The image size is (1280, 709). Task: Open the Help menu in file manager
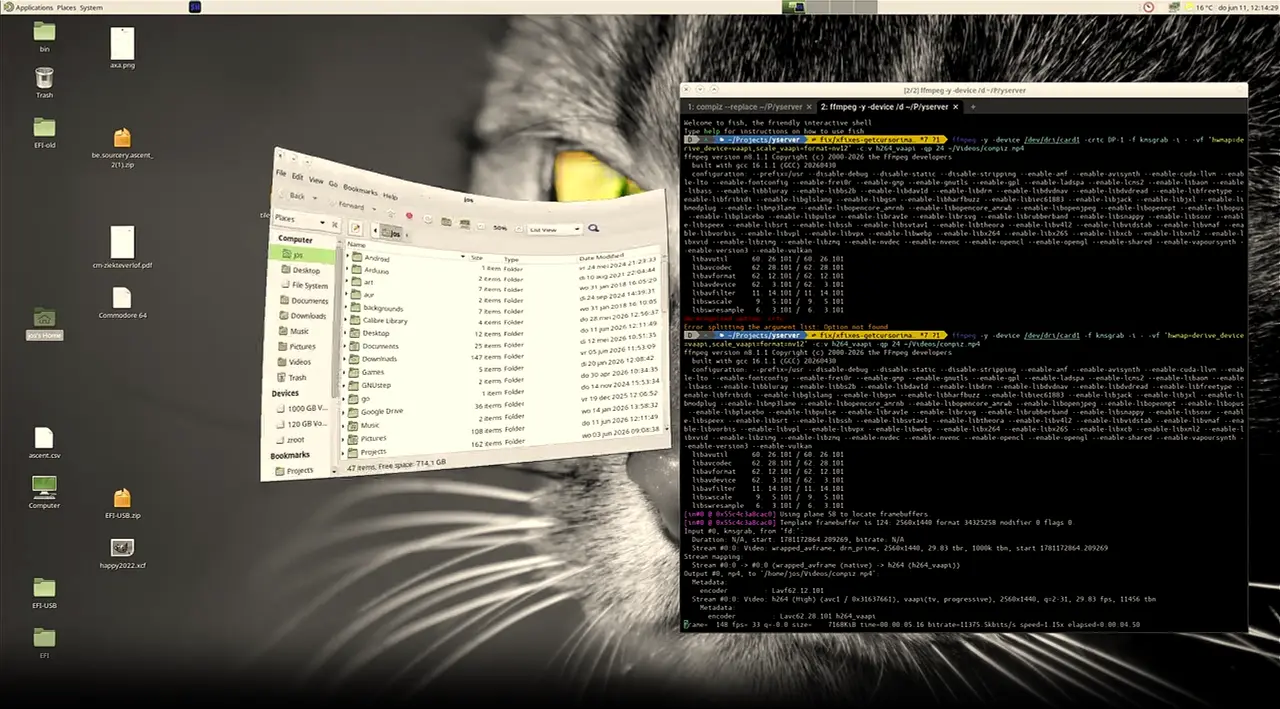pos(390,196)
